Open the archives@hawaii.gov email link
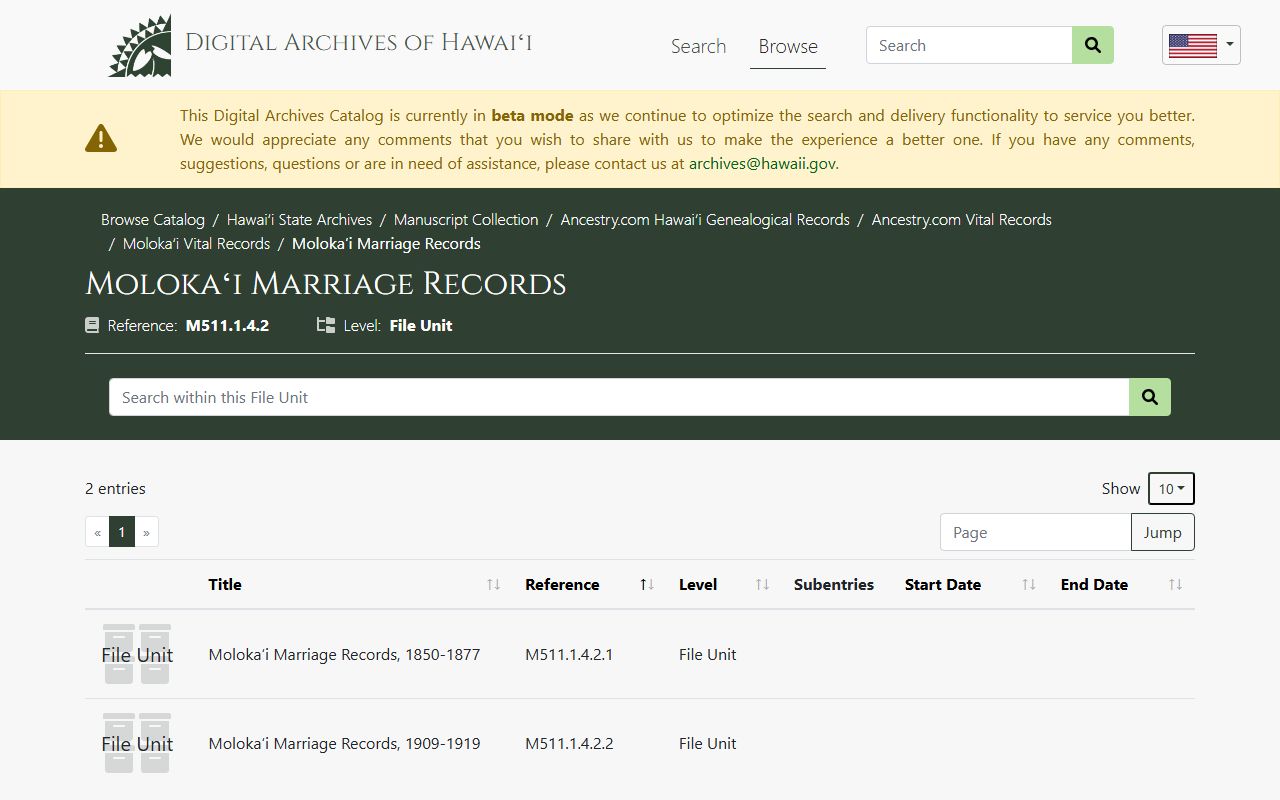Viewport: 1280px width, 800px height. (762, 163)
